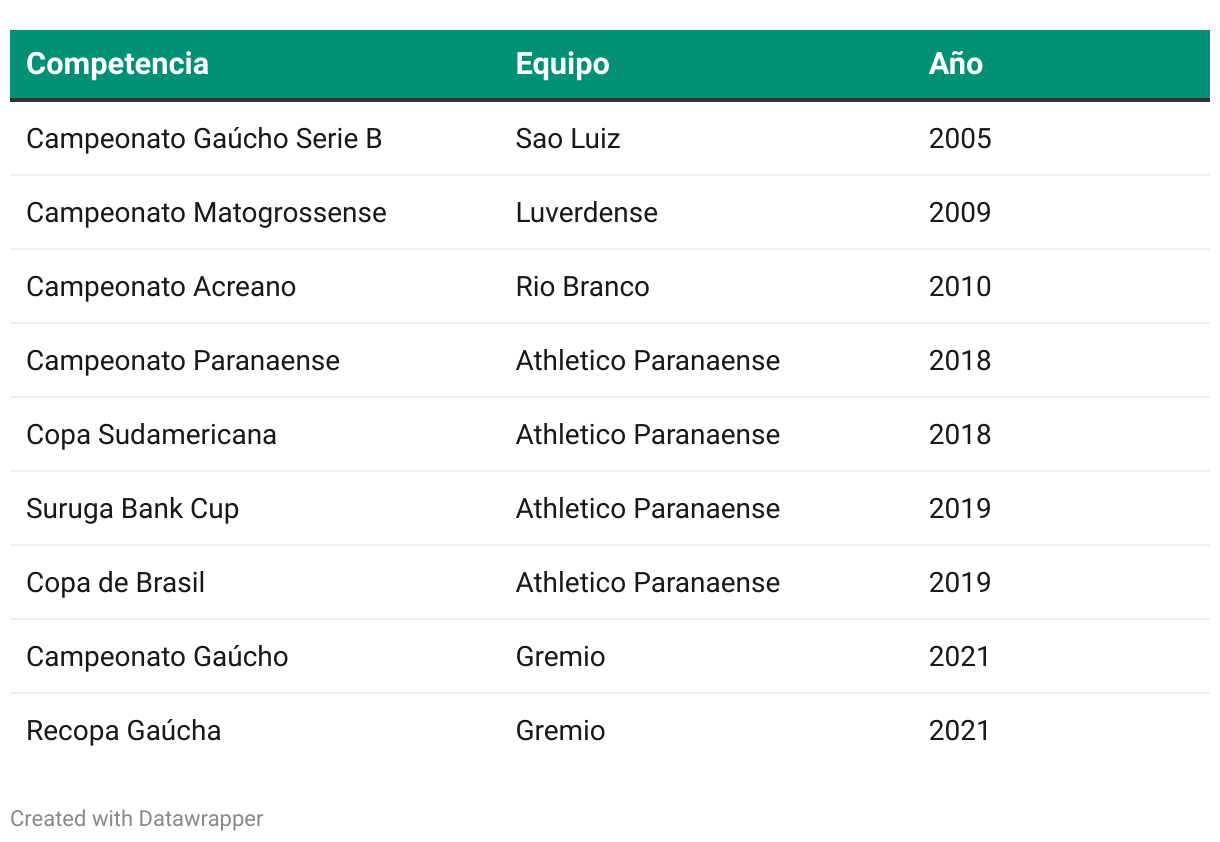Click the Luverdense team cell
1220x842 pixels.
point(586,212)
